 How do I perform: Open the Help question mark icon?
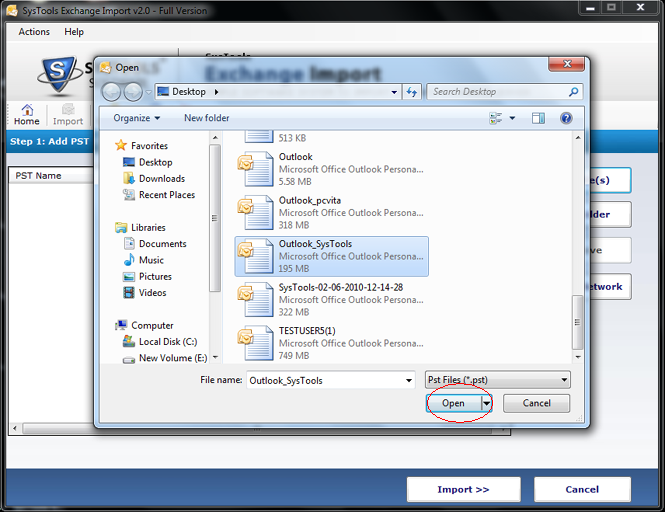566,118
